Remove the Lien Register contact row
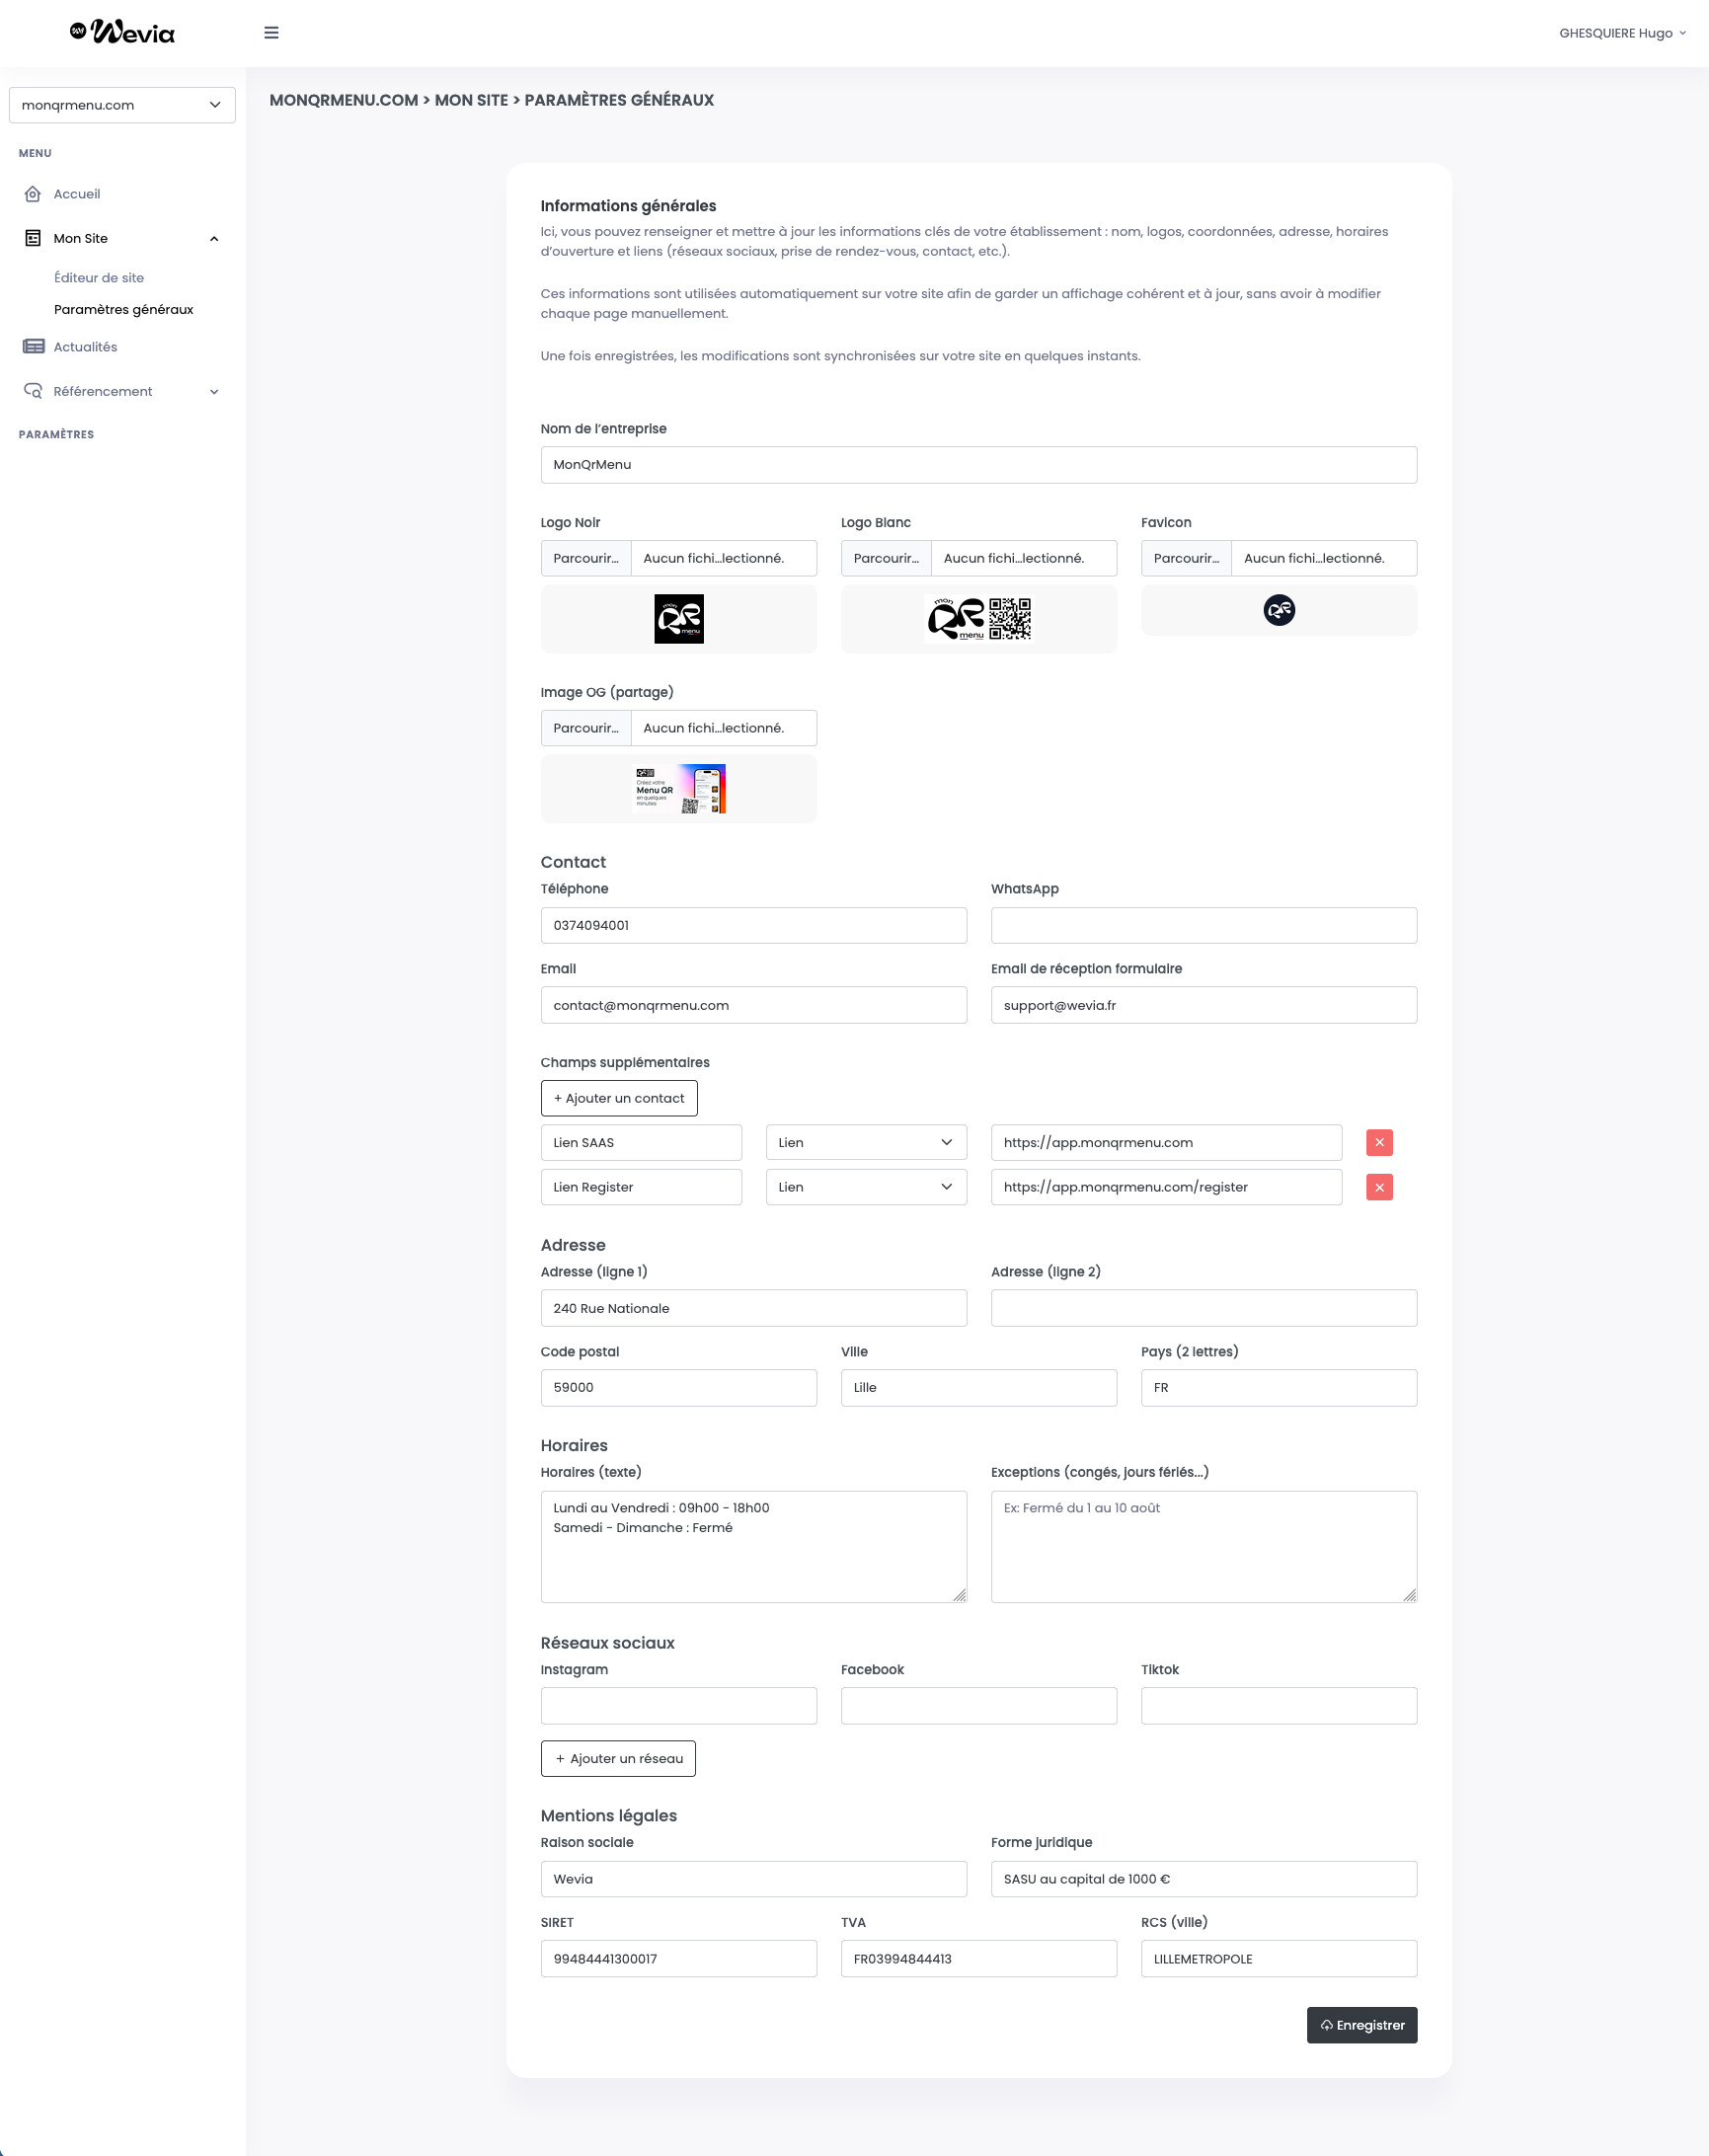1709x2156 pixels. tap(1379, 1187)
